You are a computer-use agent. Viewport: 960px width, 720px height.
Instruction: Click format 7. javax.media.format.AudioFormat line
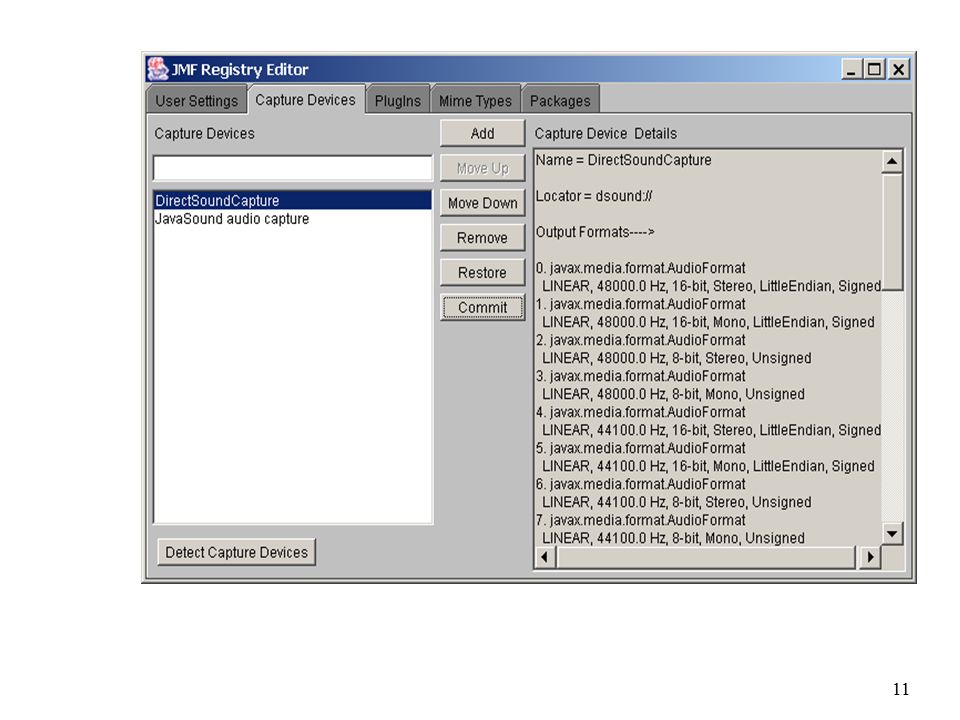640,520
